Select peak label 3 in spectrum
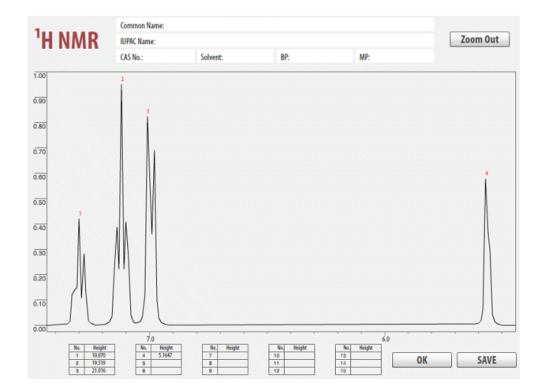 148,111
